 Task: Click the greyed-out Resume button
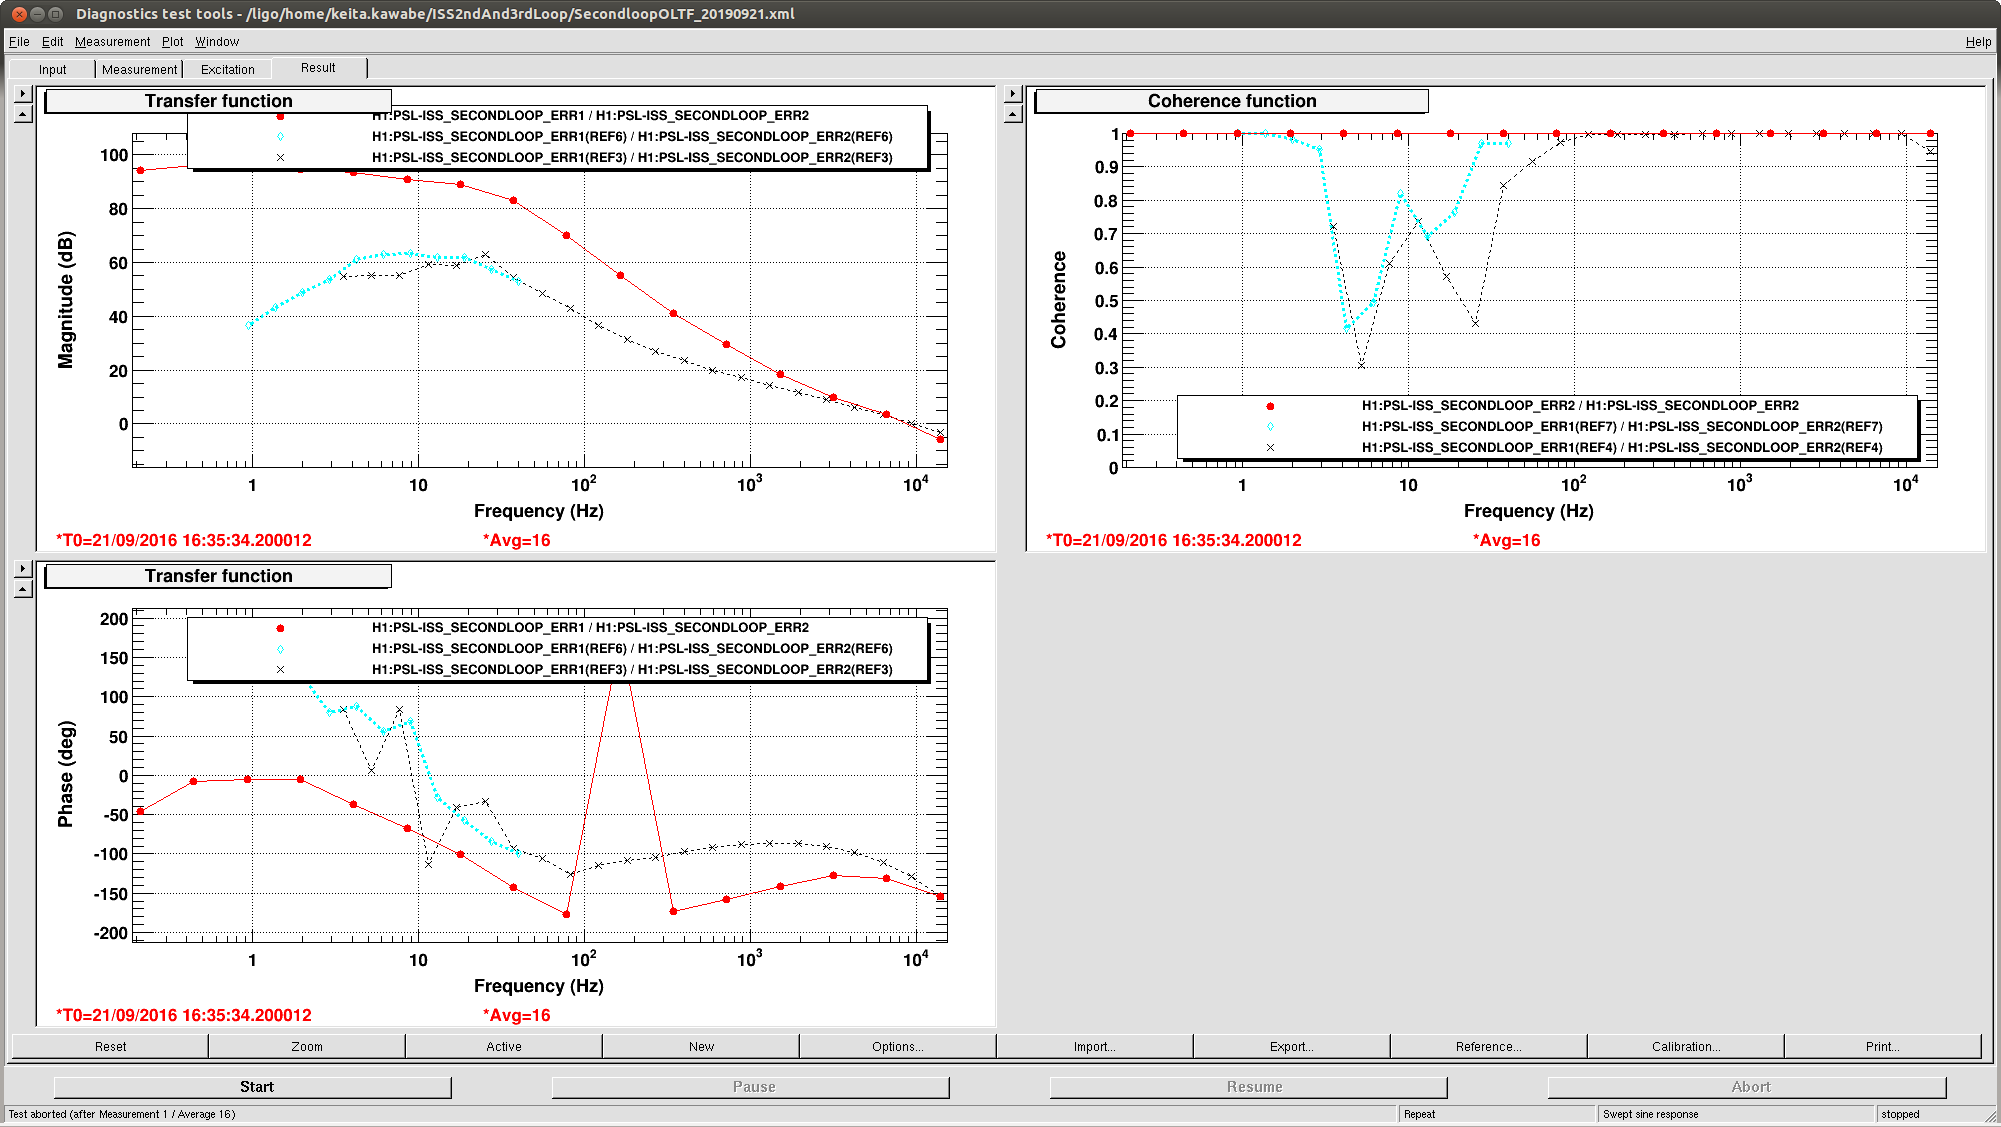pyautogui.click(x=1249, y=1086)
